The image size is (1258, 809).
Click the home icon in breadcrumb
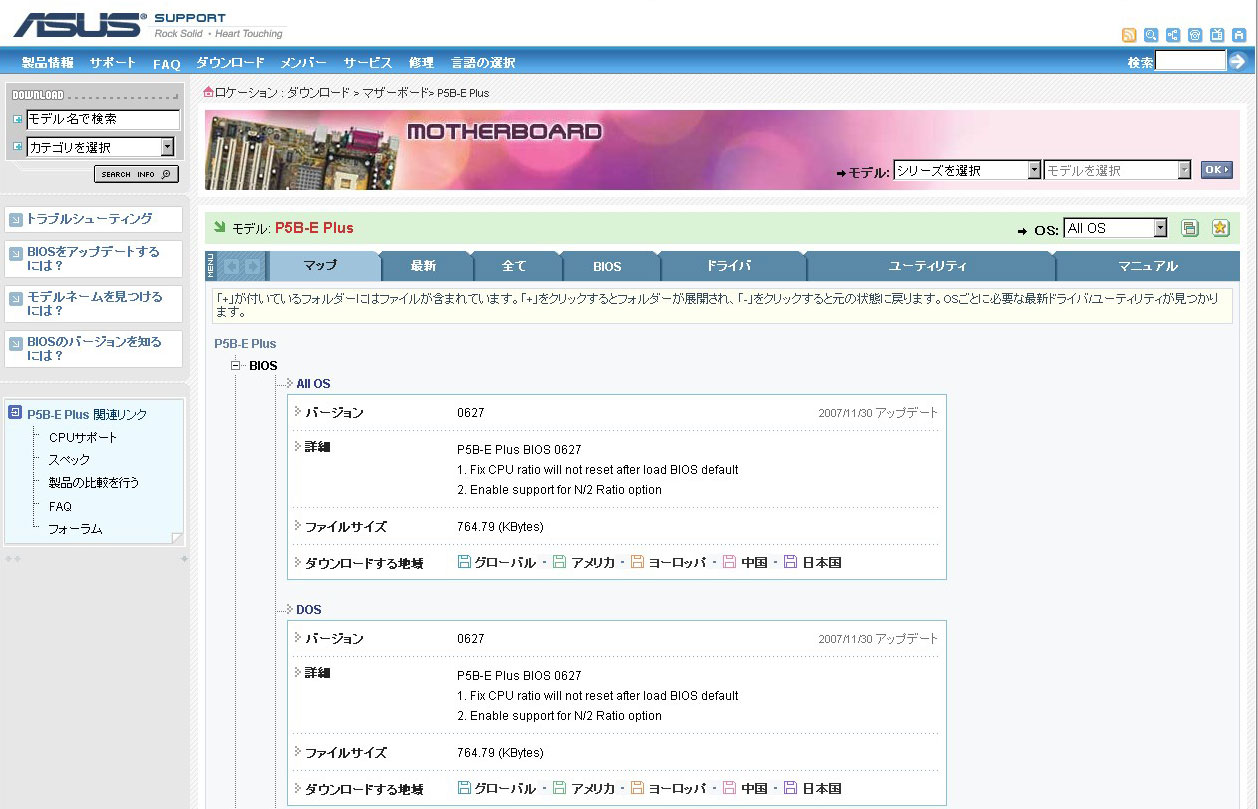(x=209, y=92)
